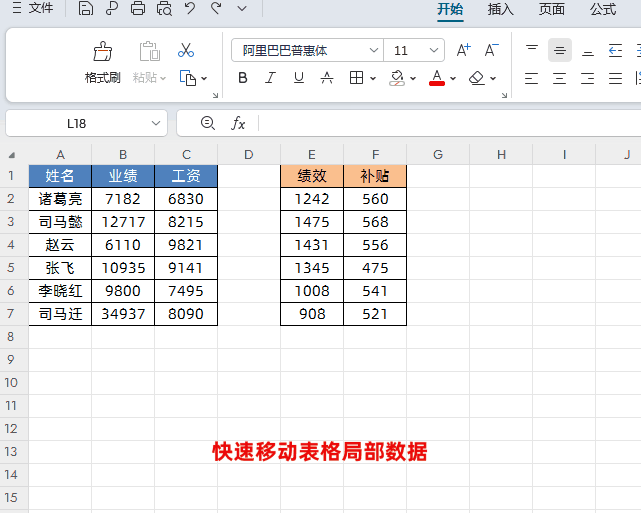This screenshot has width=641, height=513.
Task: Click the Name Box showing L18
Action: tap(86, 123)
